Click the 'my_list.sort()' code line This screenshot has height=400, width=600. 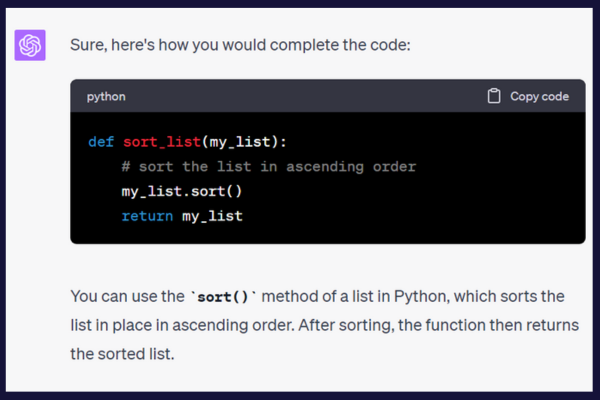click(x=182, y=191)
